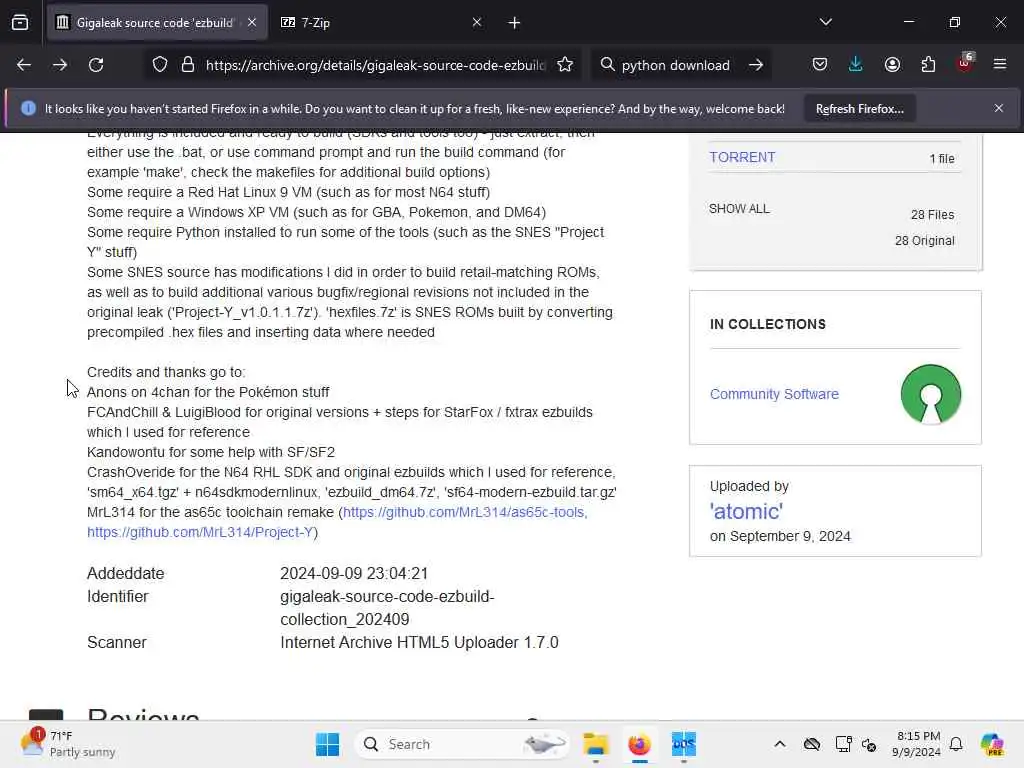Image resolution: width=1024 pixels, height=768 pixels.
Task: Submit search with arrow button
Action: click(x=756, y=65)
